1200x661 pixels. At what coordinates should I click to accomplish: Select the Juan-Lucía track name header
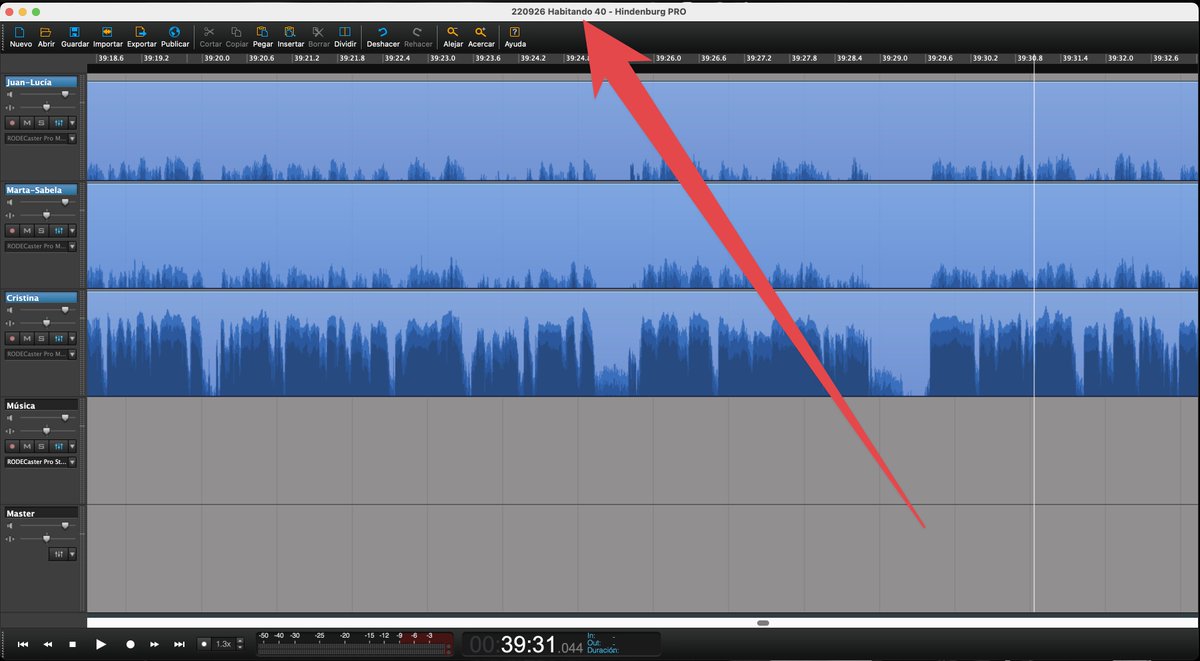[41, 82]
